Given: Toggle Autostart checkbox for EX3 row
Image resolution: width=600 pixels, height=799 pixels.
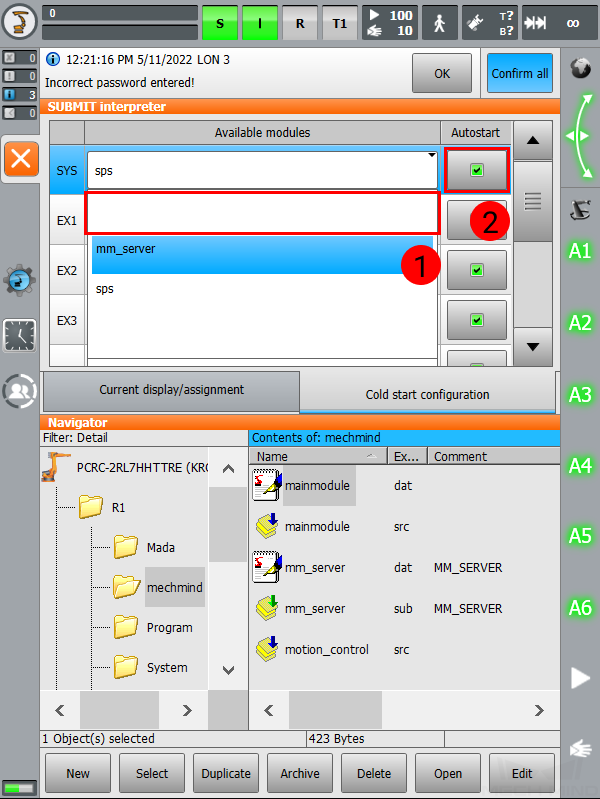Looking at the screenshot, I should click(477, 320).
